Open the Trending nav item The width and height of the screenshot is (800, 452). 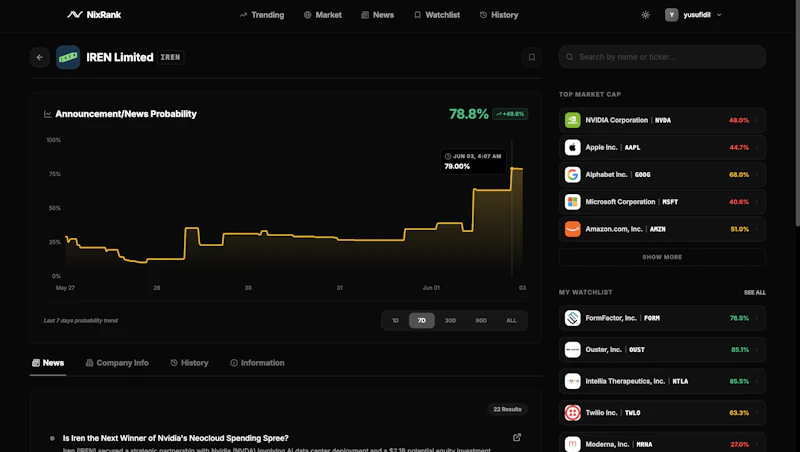coord(262,15)
